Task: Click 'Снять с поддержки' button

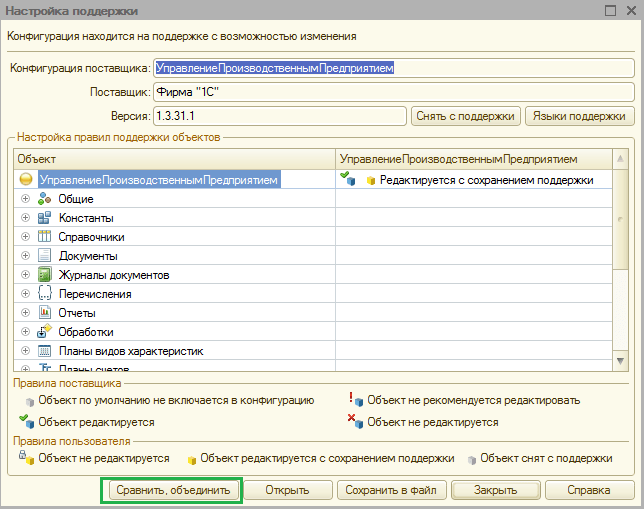Action: [465, 116]
